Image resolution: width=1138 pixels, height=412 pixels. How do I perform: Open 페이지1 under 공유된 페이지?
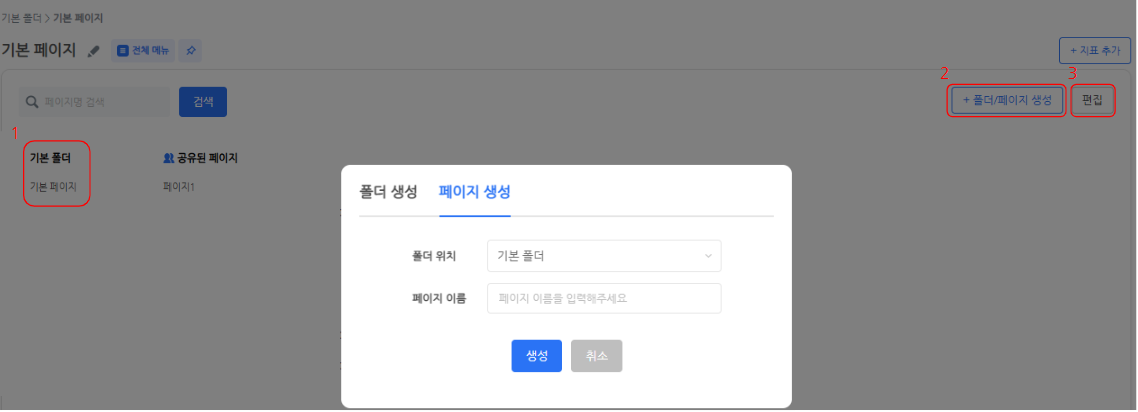tap(178, 186)
